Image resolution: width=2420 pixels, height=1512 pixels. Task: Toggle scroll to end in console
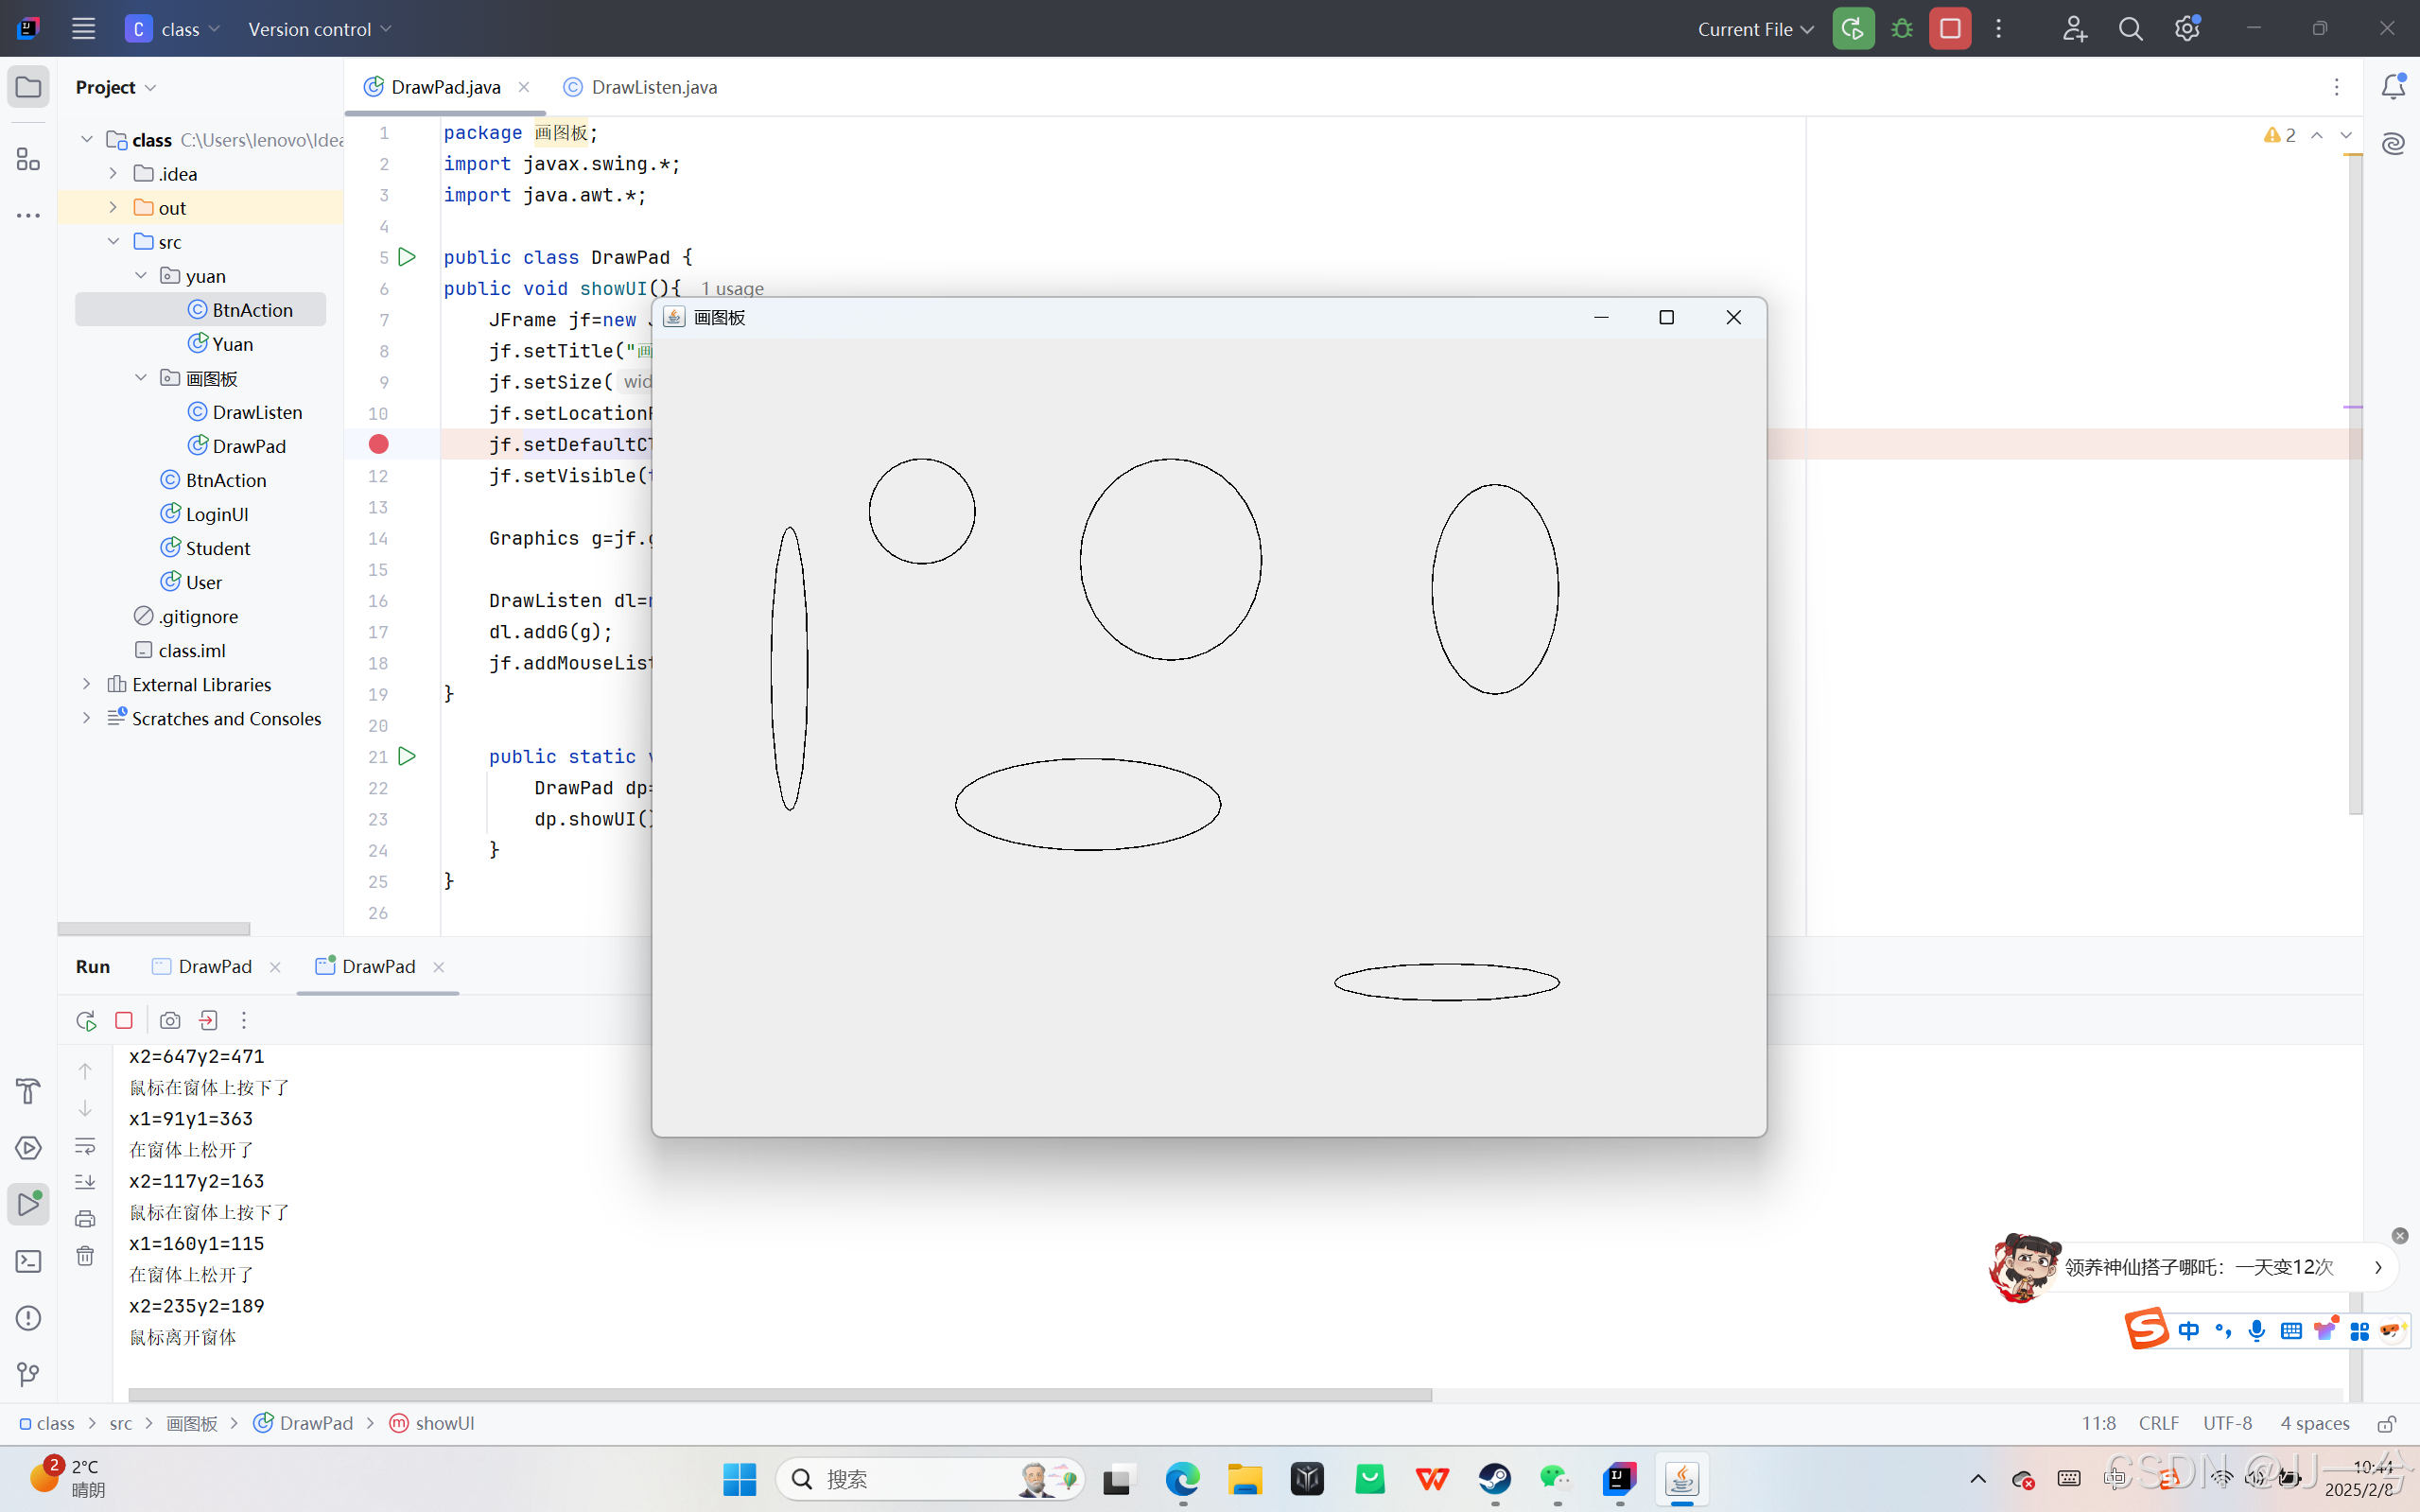tap(85, 1182)
